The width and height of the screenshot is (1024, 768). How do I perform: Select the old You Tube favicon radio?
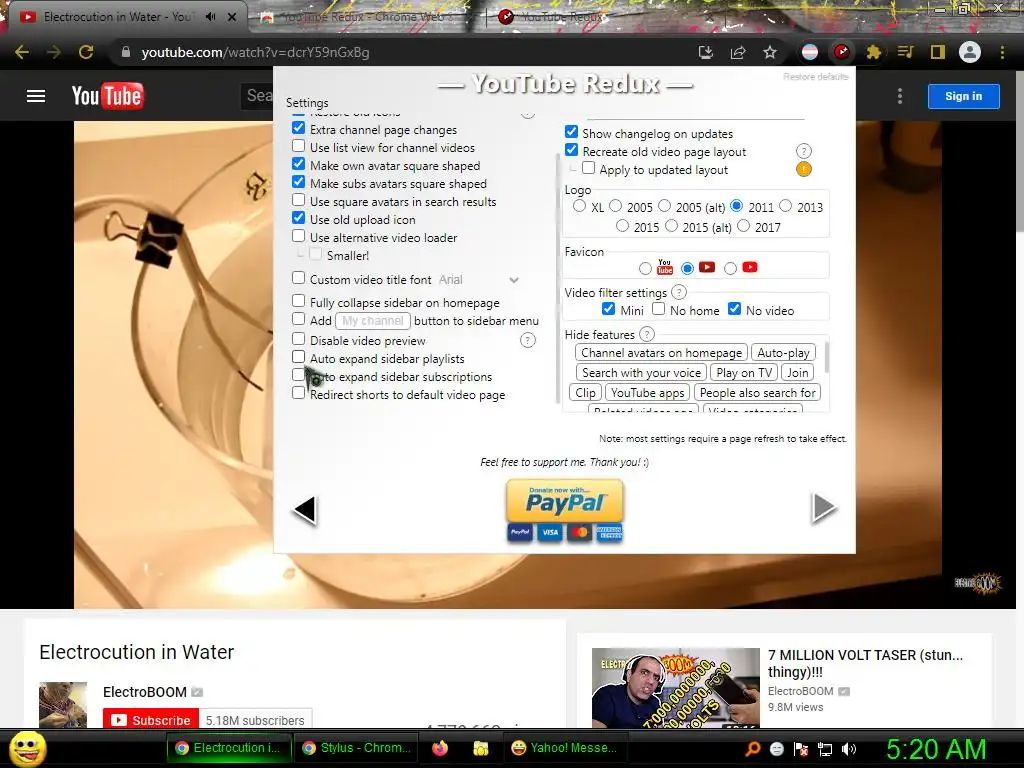pos(645,268)
